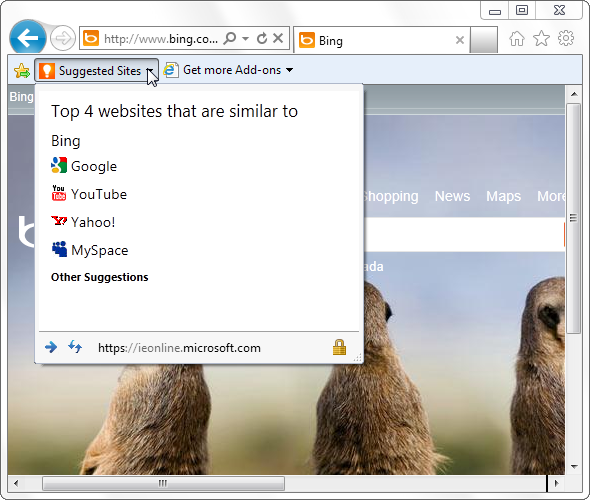The width and height of the screenshot is (590, 500).
Task: Click the Suggested Sites lightbulb icon
Action: [47, 71]
